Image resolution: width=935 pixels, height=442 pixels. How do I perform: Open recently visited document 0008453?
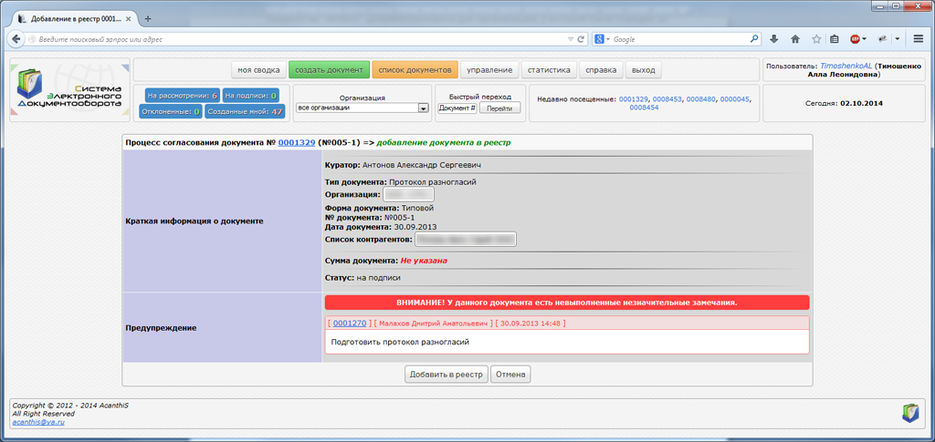(x=667, y=99)
